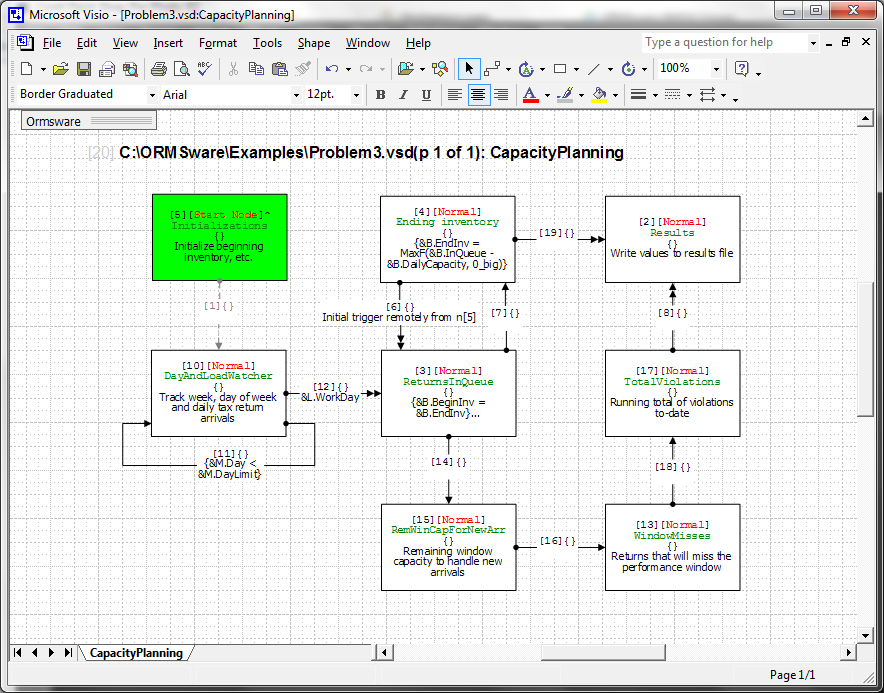Viewport: 884px width, 693px height.
Task: Open the Border Graduated style dropdown
Action: tap(152, 95)
